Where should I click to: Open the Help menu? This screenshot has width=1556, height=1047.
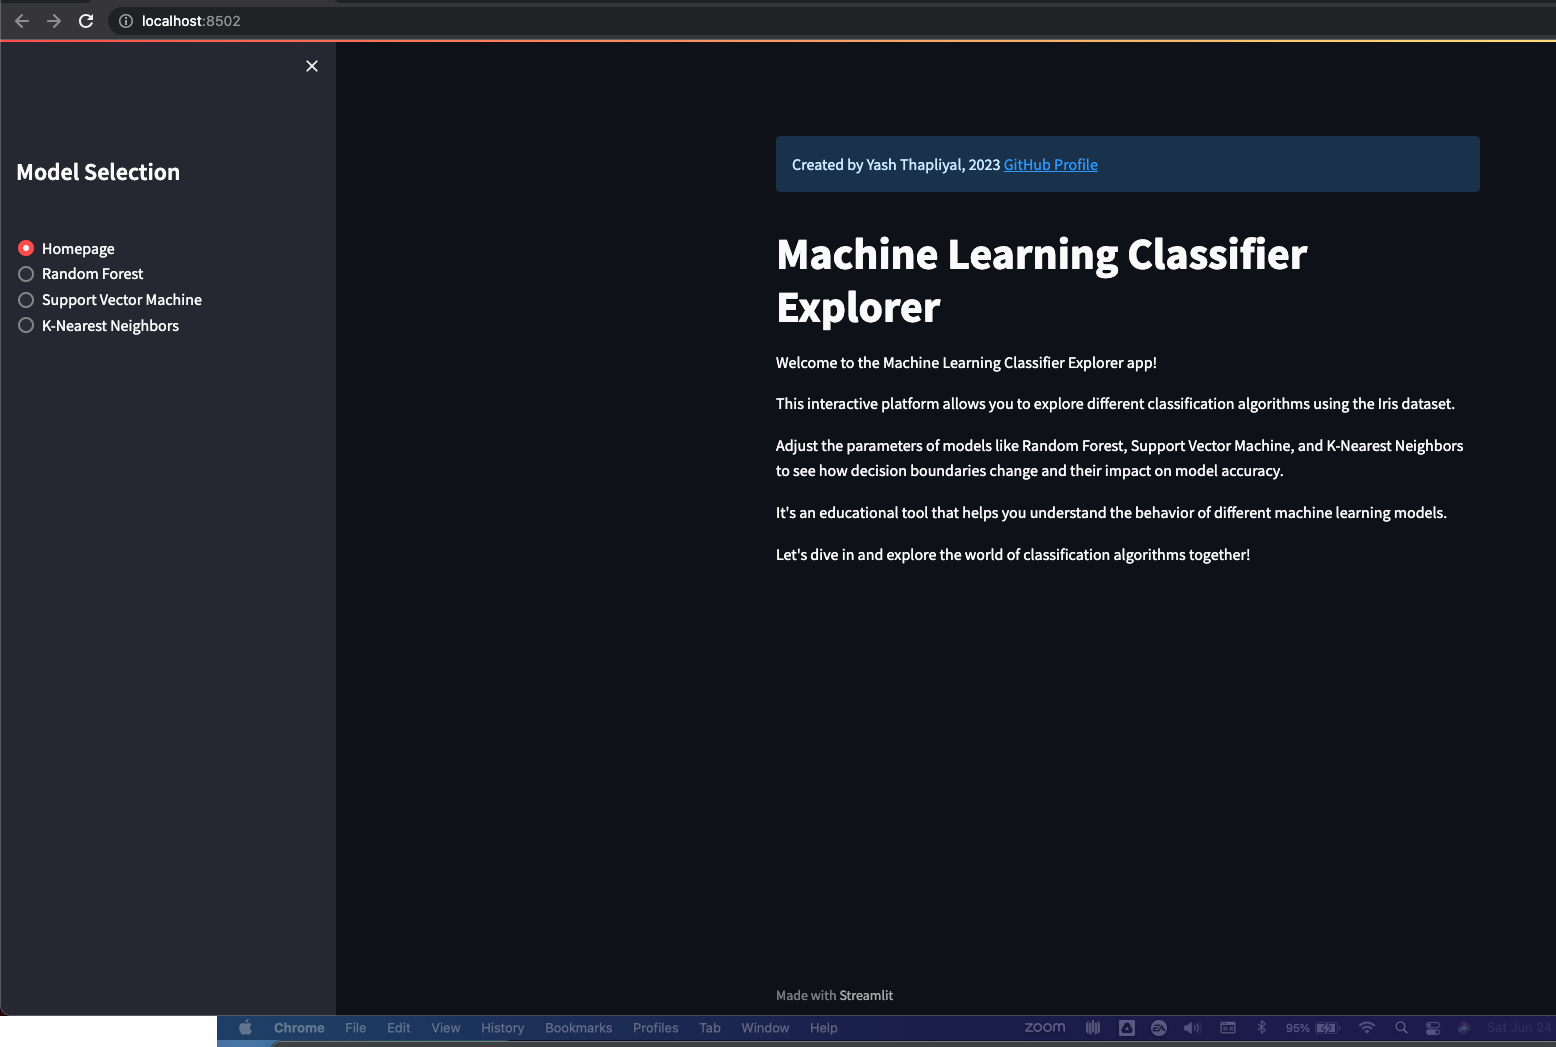(824, 1028)
